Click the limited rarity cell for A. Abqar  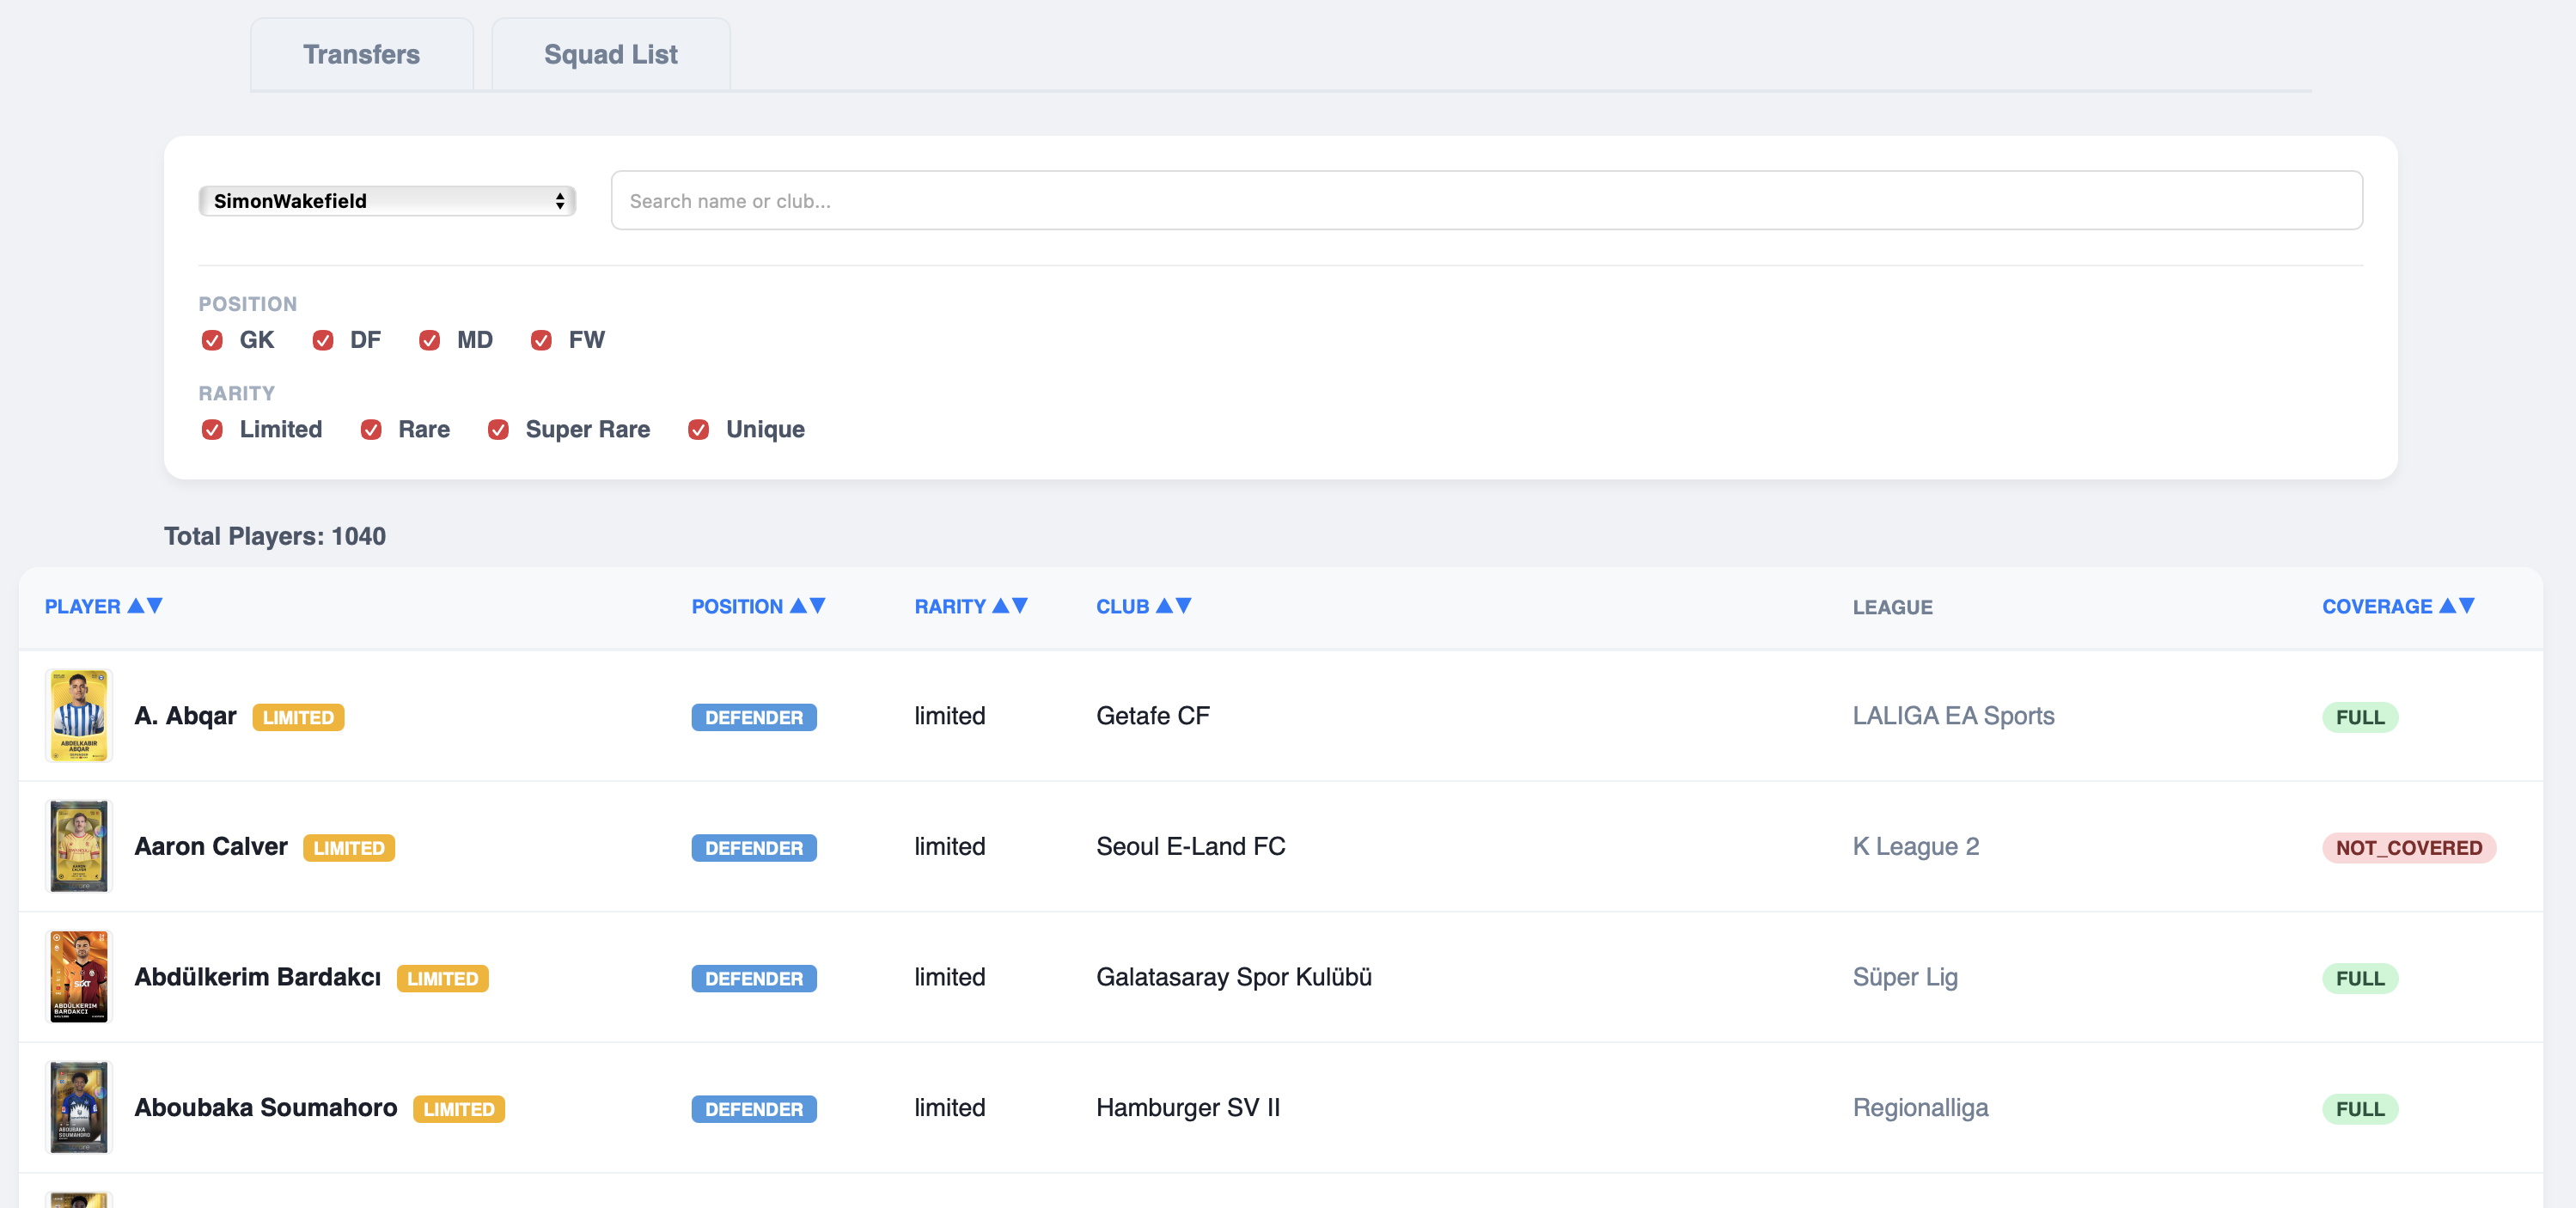(x=950, y=716)
